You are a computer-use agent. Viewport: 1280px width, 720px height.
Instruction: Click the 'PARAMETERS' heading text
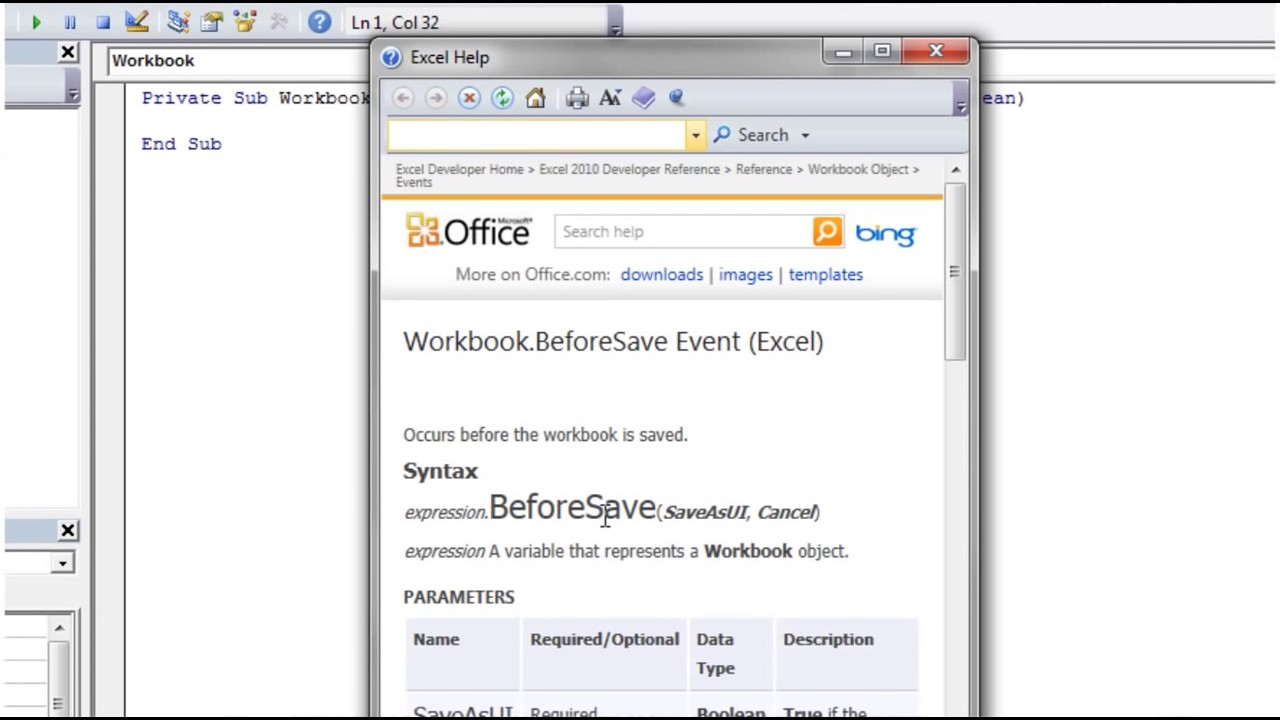(x=458, y=597)
